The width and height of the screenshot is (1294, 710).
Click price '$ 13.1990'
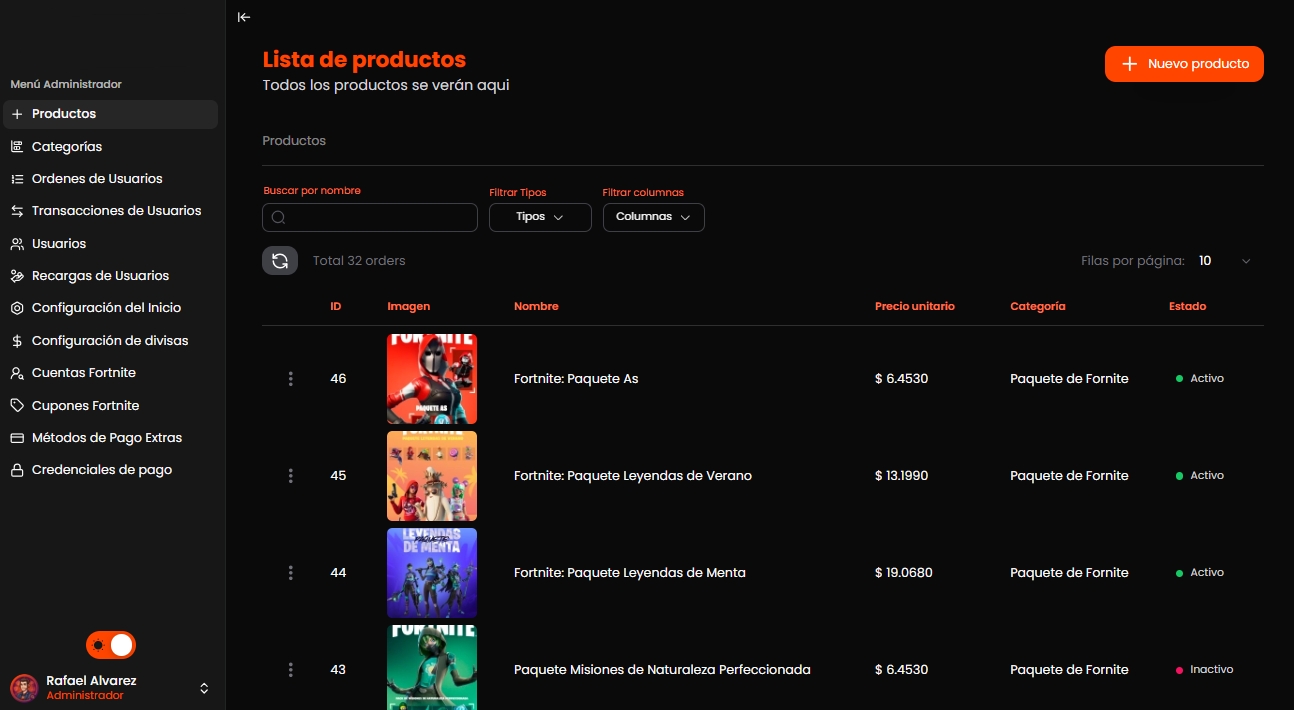click(901, 476)
